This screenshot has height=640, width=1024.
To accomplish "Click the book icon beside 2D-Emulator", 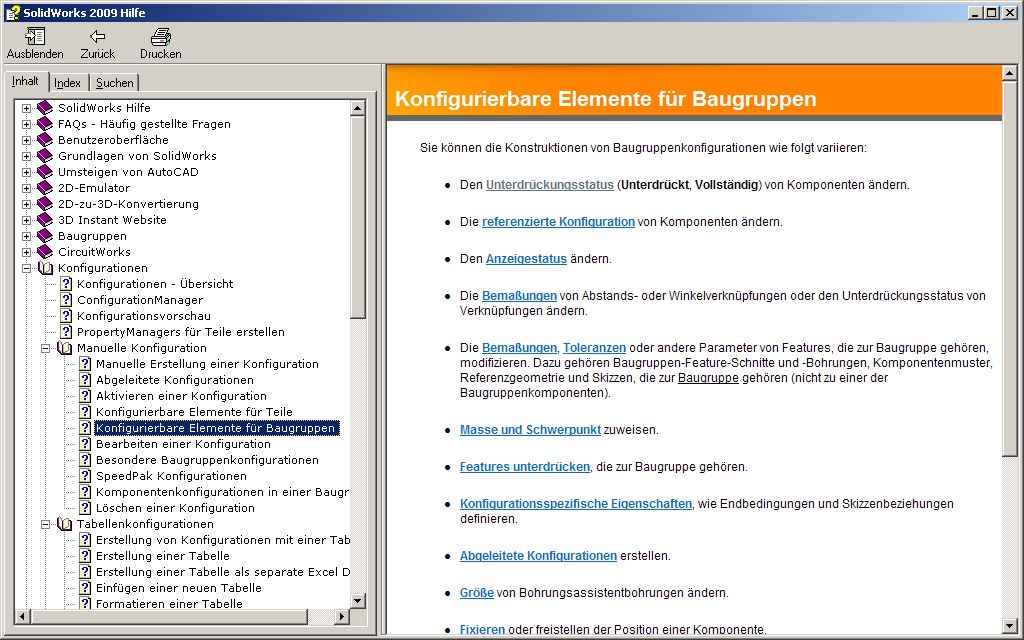I will pos(45,187).
